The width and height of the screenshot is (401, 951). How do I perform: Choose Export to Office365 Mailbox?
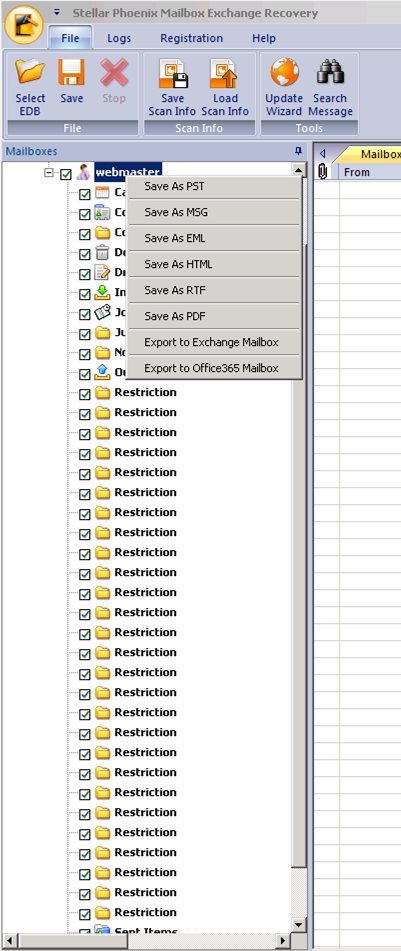pos(214,368)
